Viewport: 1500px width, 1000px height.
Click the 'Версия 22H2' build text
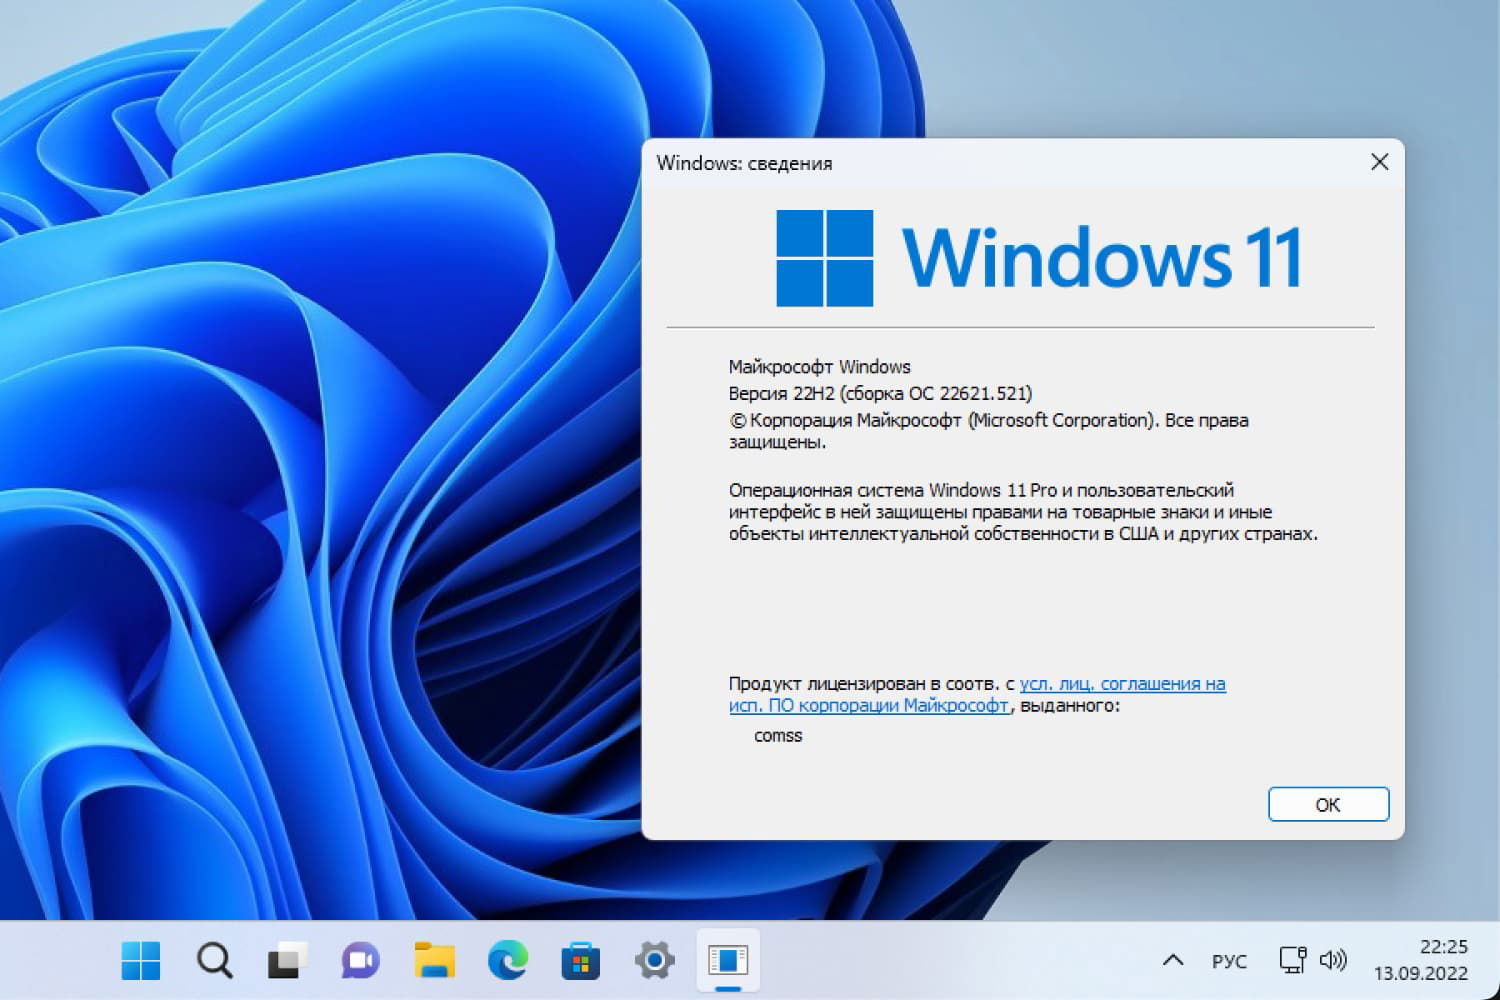tap(880, 393)
